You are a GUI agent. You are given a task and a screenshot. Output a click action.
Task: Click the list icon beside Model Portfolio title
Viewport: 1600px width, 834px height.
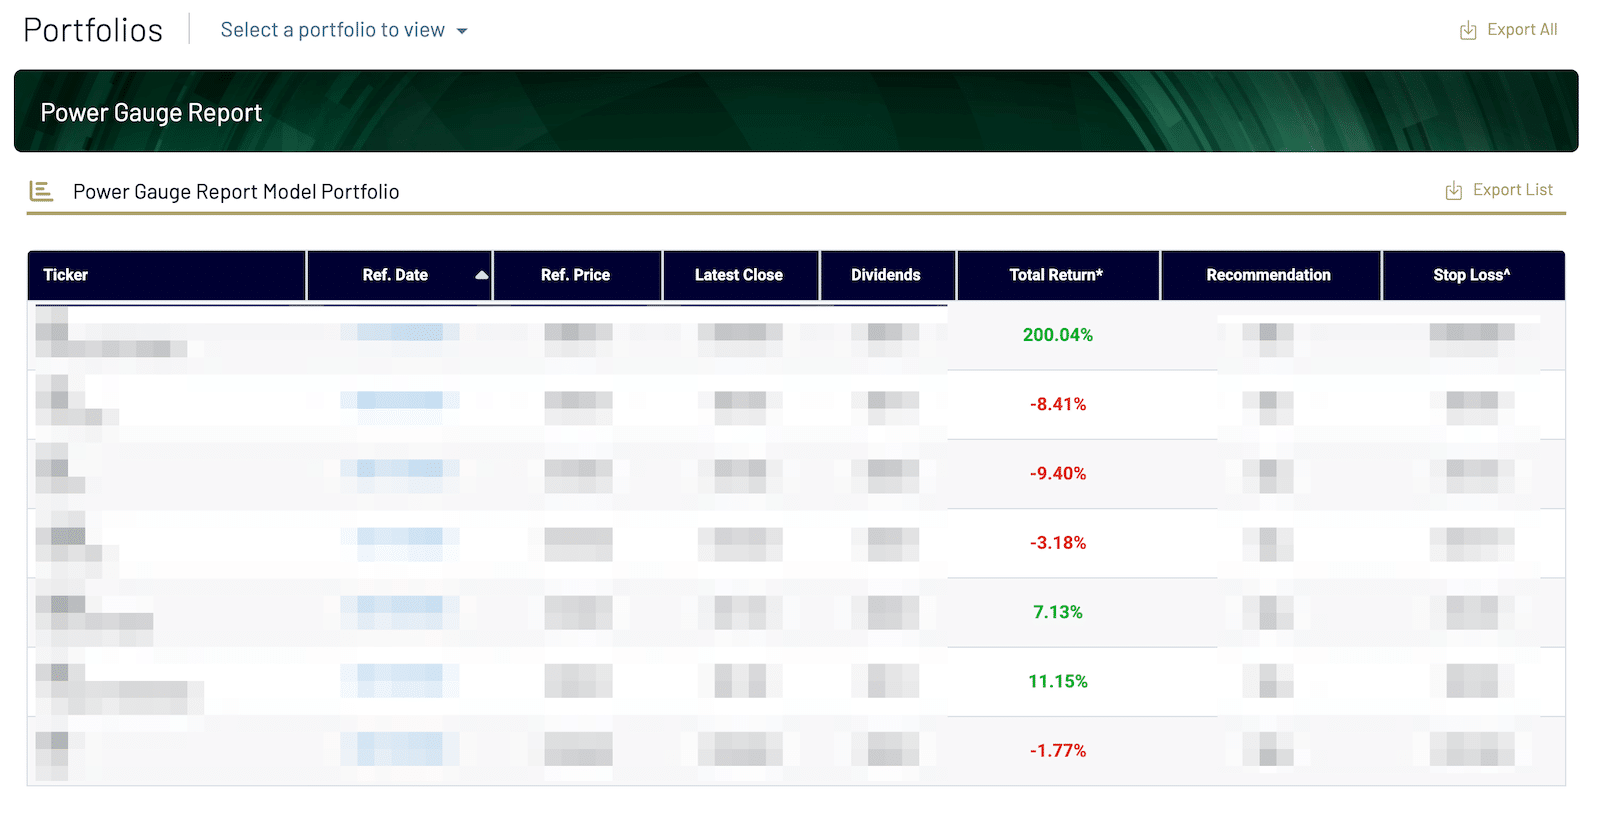[x=41, y=191]
